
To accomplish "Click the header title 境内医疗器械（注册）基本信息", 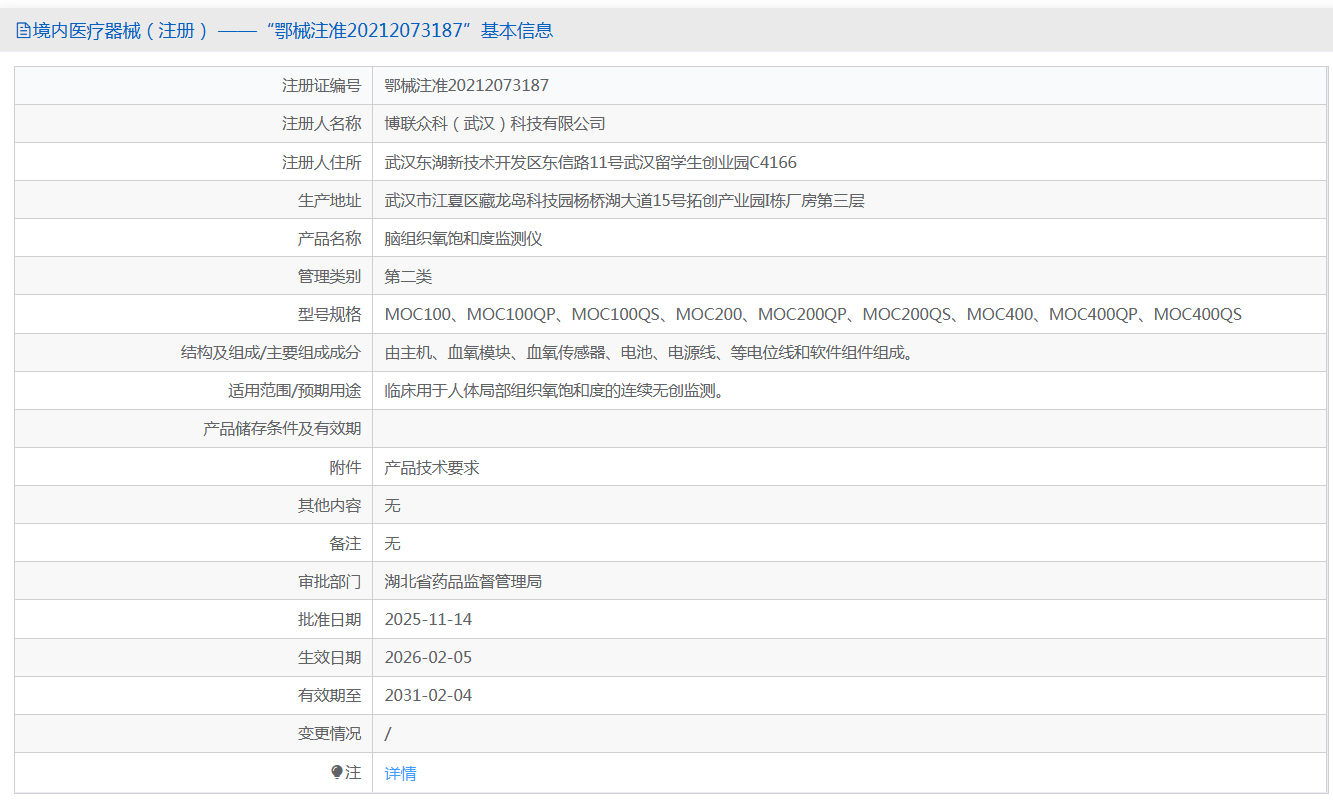I will click(293, 31).
